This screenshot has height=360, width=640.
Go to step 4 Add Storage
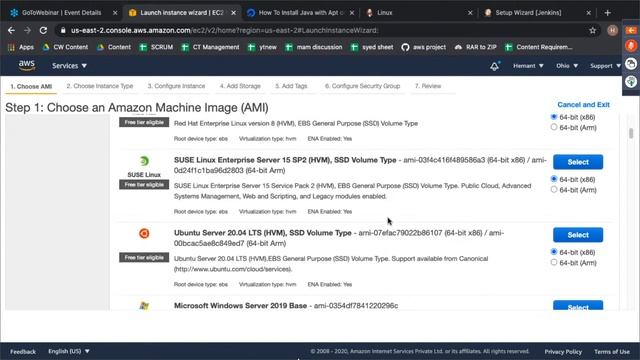tap(240, 86)
